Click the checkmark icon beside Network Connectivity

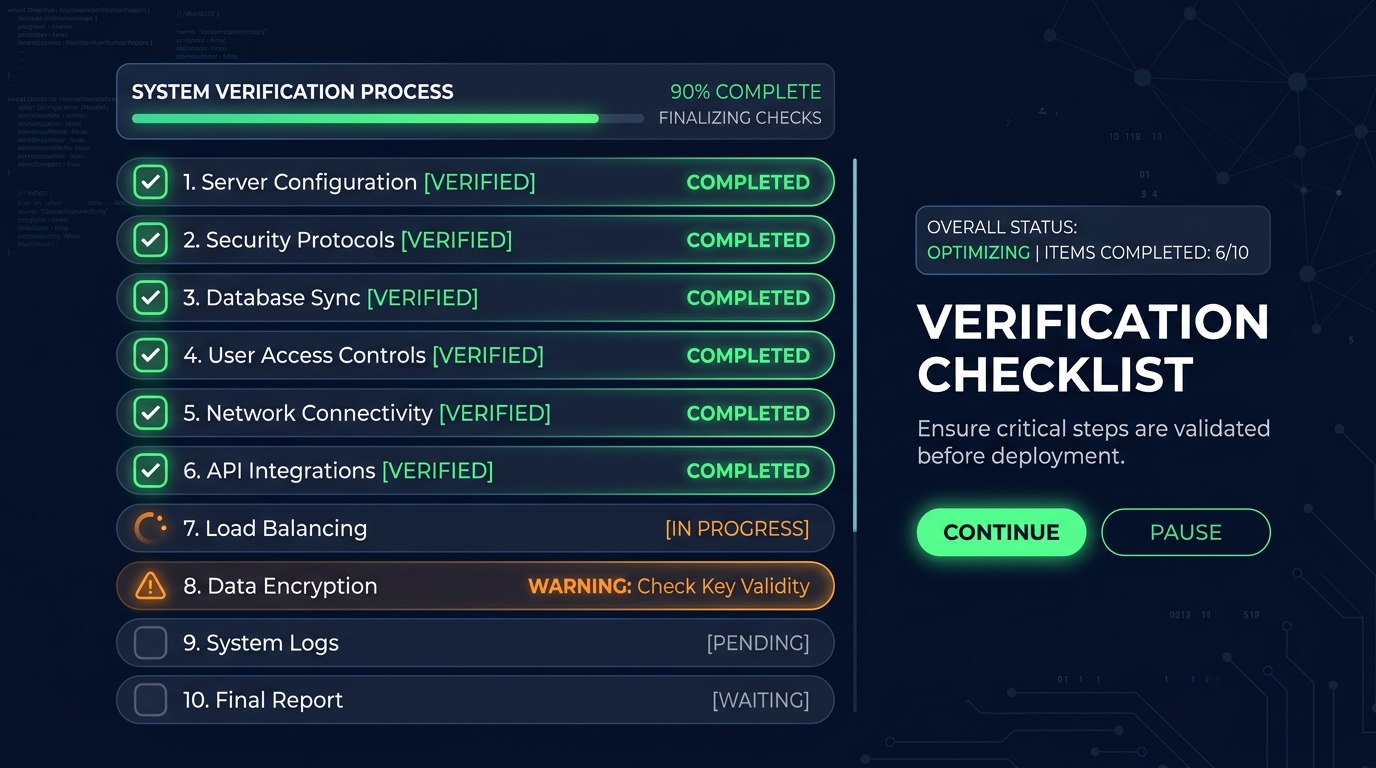pos(150,413)
